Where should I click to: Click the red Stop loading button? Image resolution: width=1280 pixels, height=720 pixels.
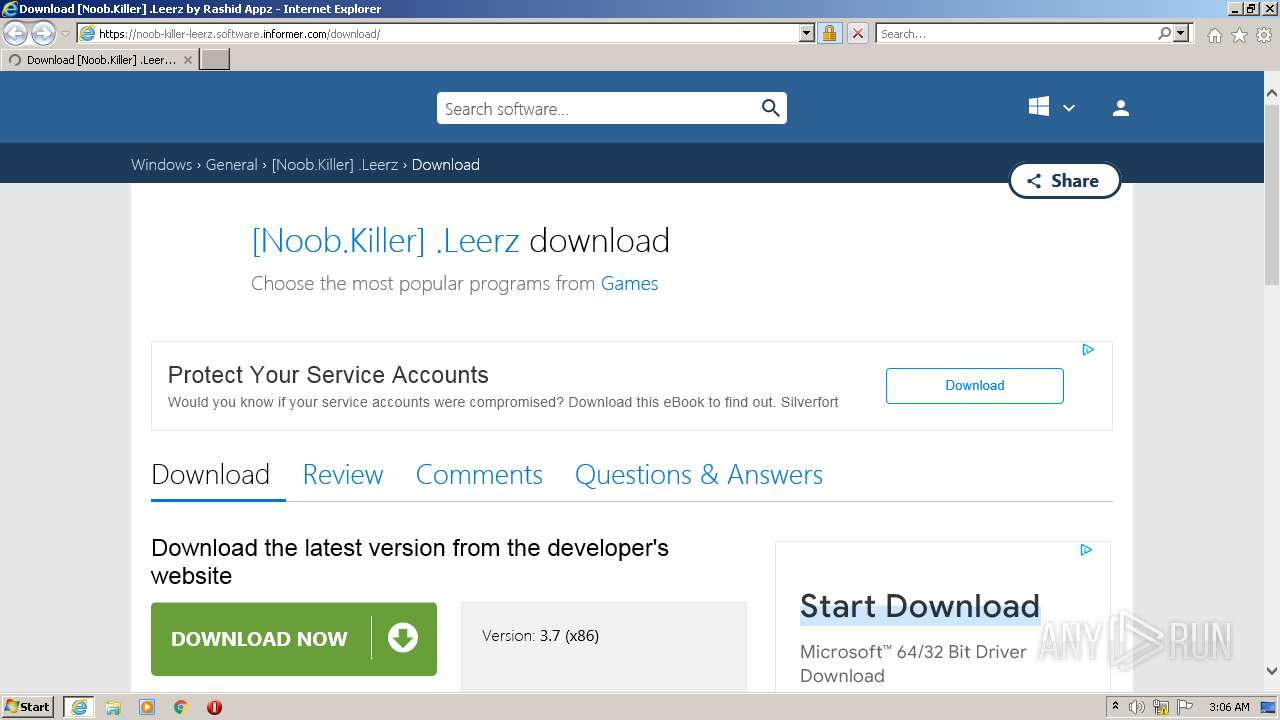857,33
